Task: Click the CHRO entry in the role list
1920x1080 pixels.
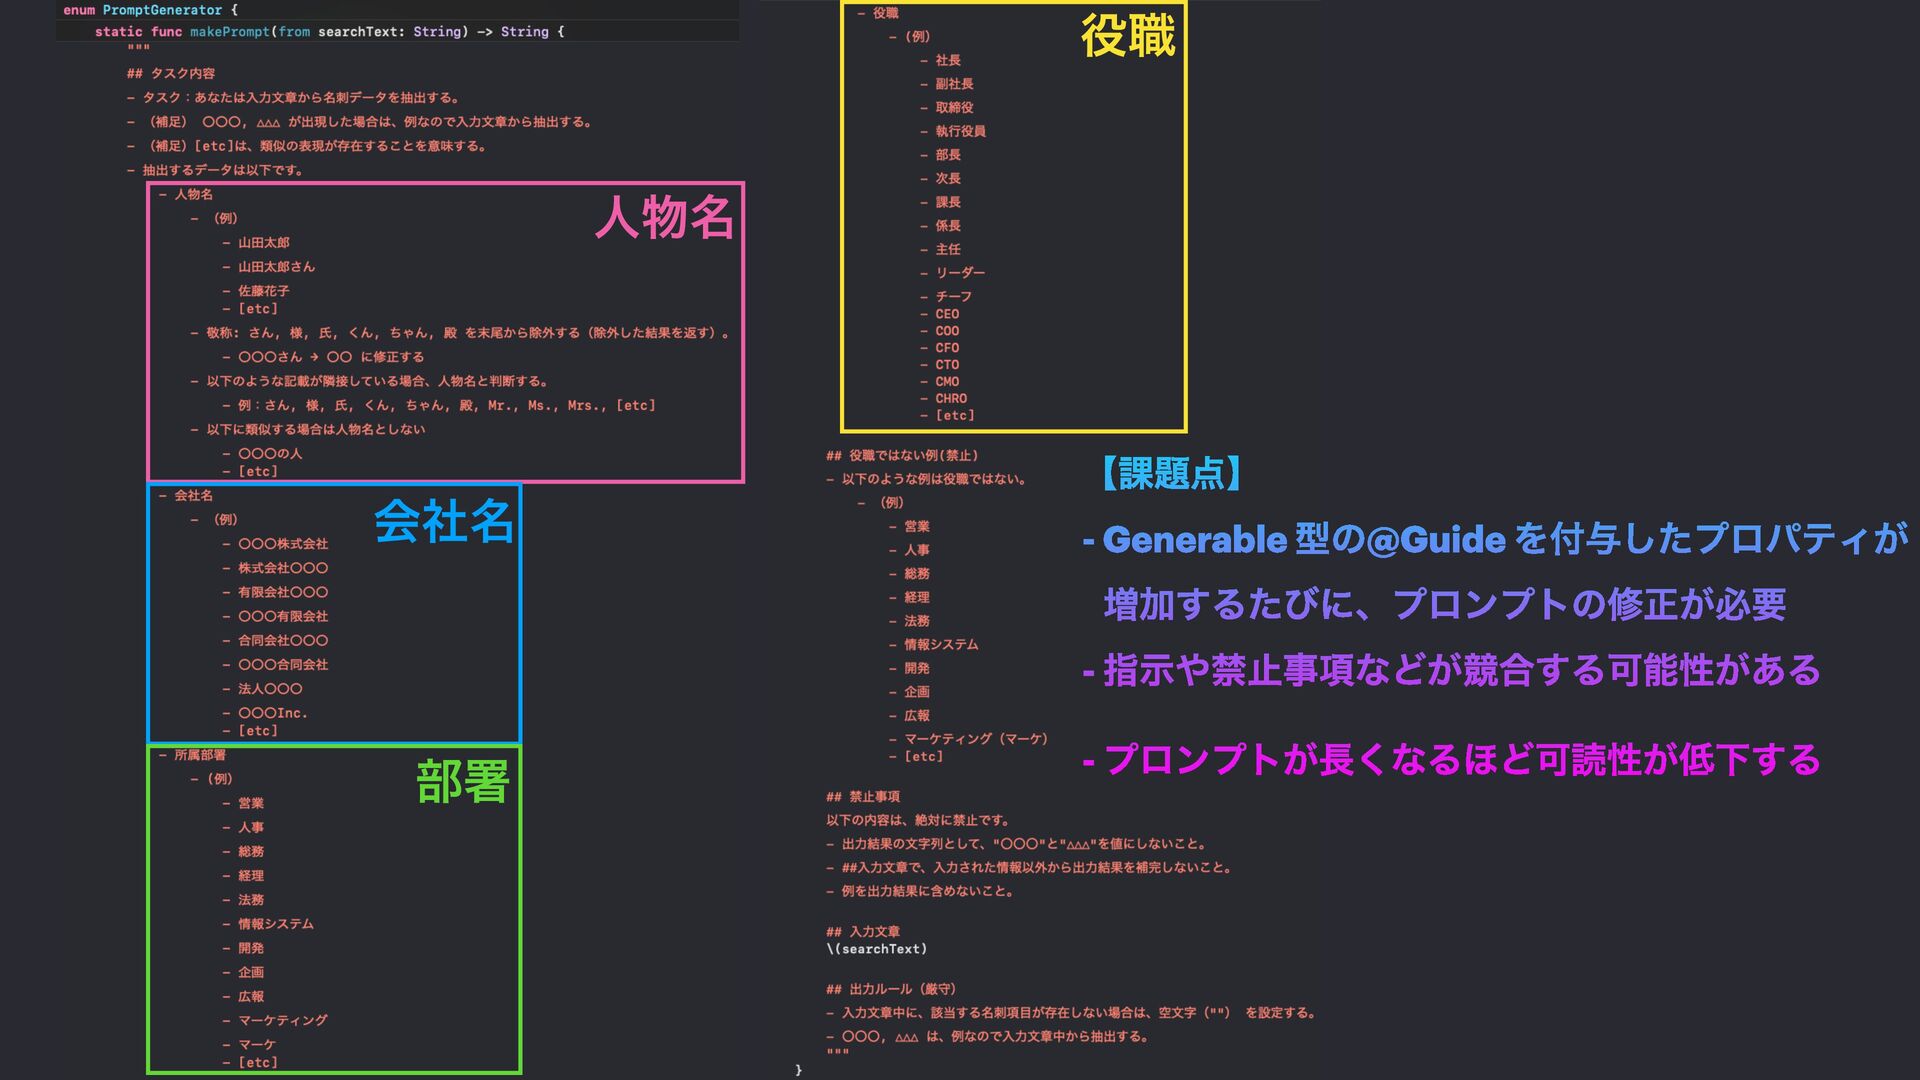Action: [x=950, y=398]
